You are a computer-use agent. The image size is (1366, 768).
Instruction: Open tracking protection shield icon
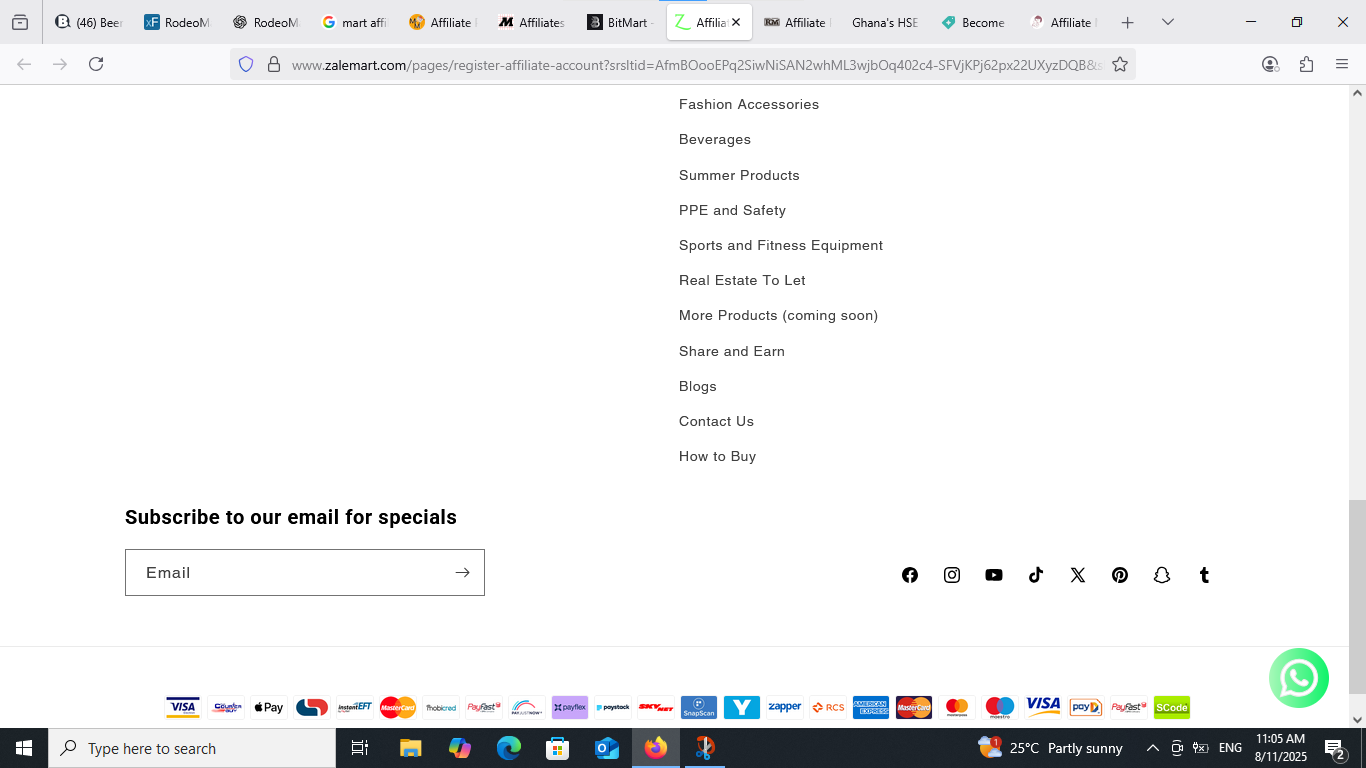tap(246, 64)
